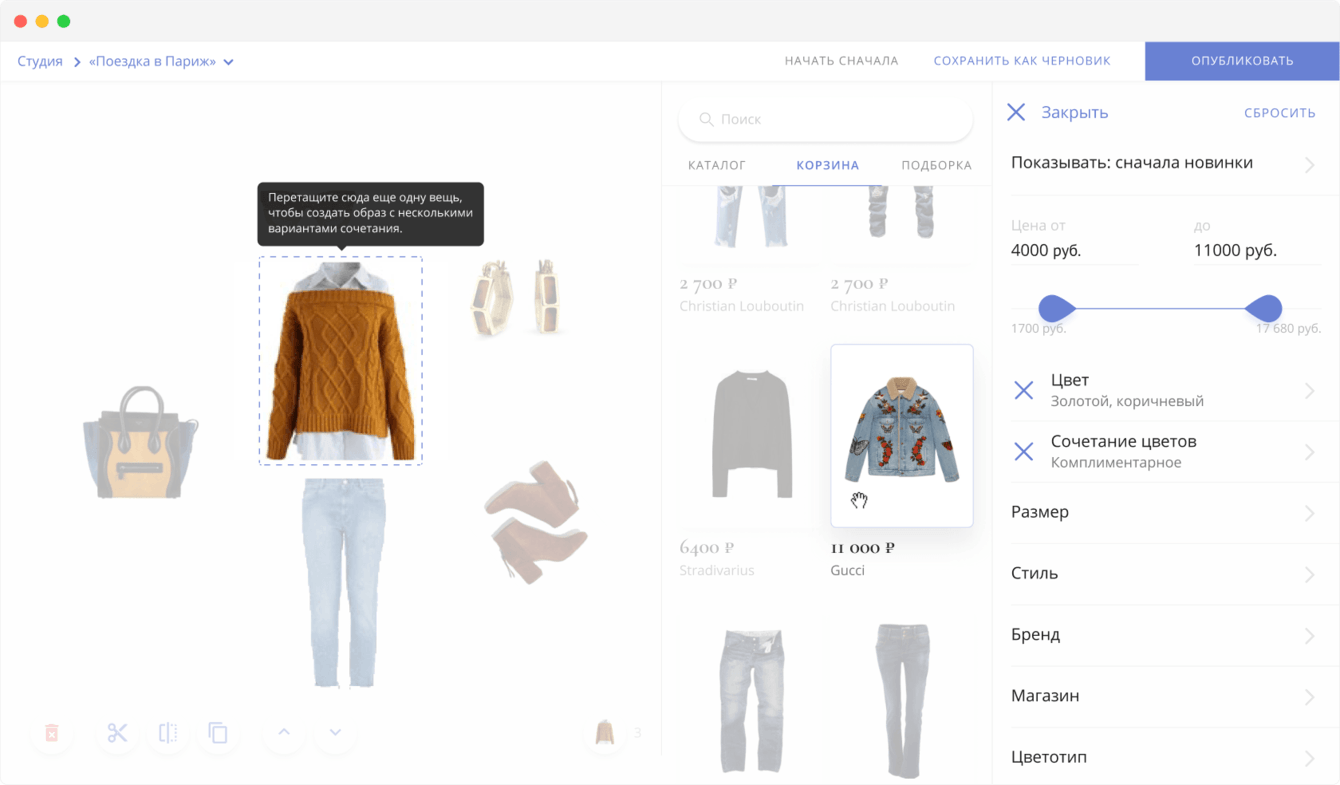Click the move layer down arrow

335,733
